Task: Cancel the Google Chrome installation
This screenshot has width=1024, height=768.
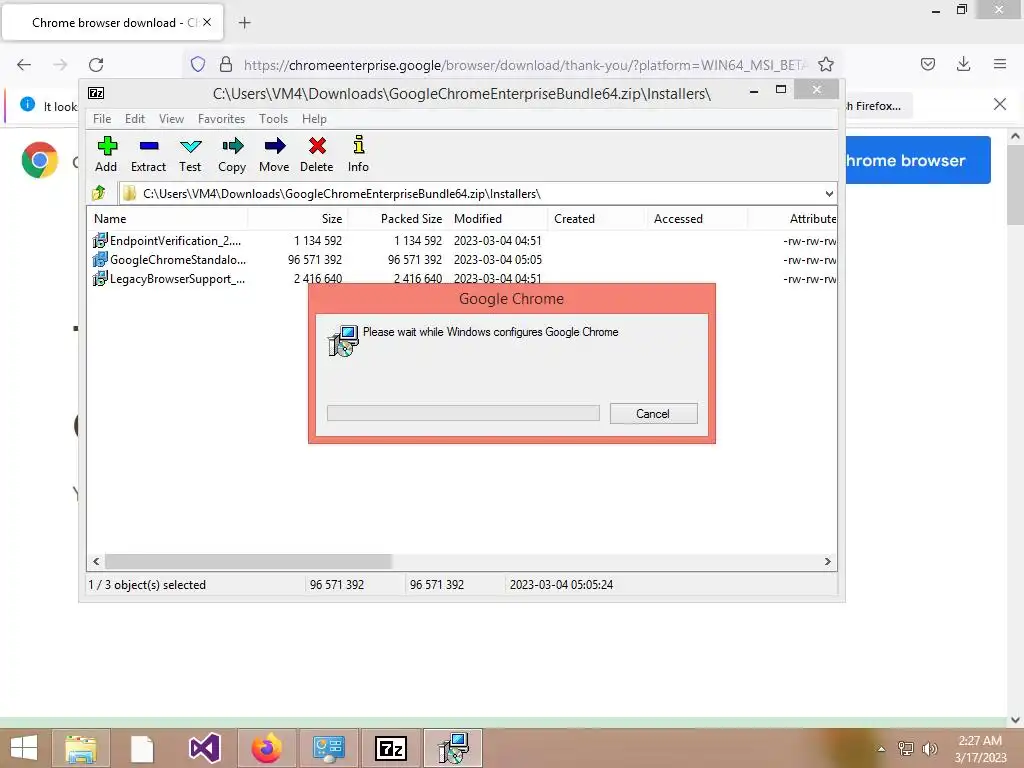Action: click(x=653, y=413)
